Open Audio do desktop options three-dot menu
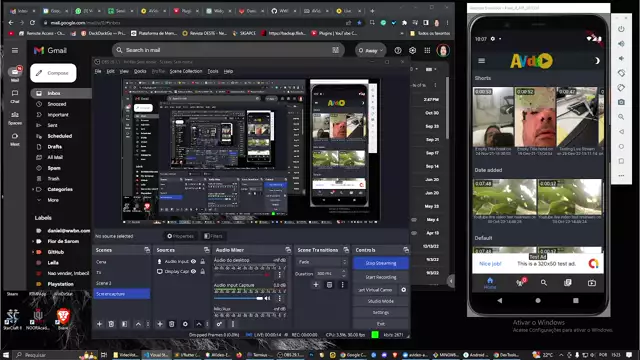Viewport: 640px width, 360px height. pyautogui.click(x=280, y=275)
